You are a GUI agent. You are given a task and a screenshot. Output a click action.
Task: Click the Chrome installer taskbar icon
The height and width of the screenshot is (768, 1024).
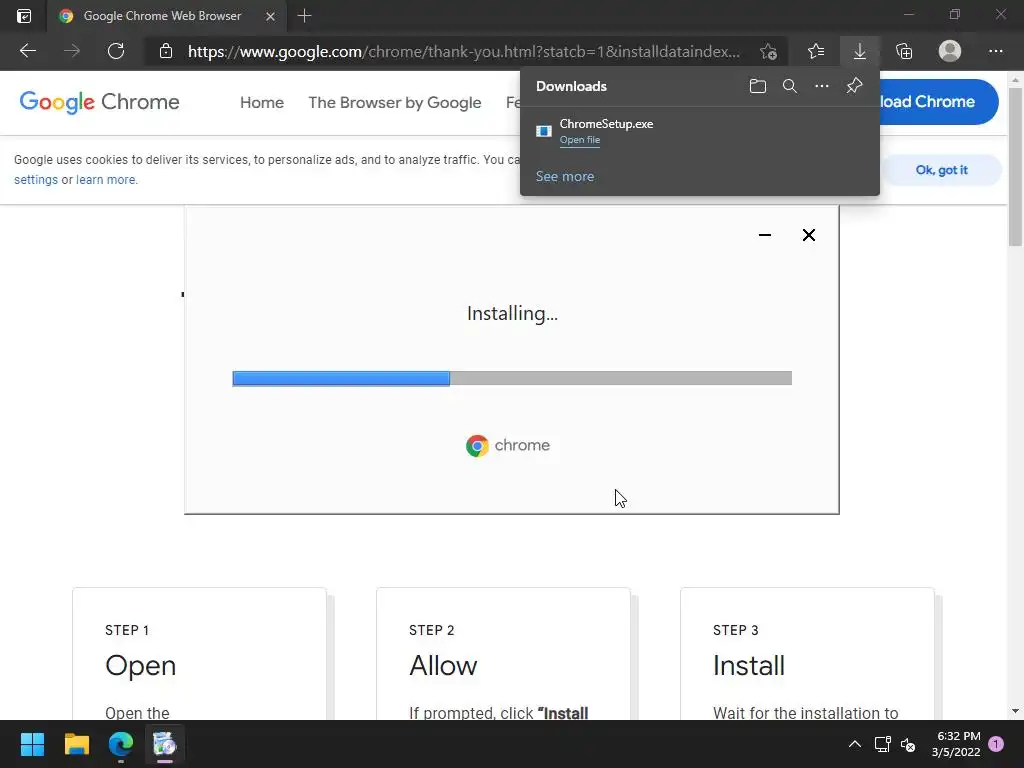(x=165, y=744)
